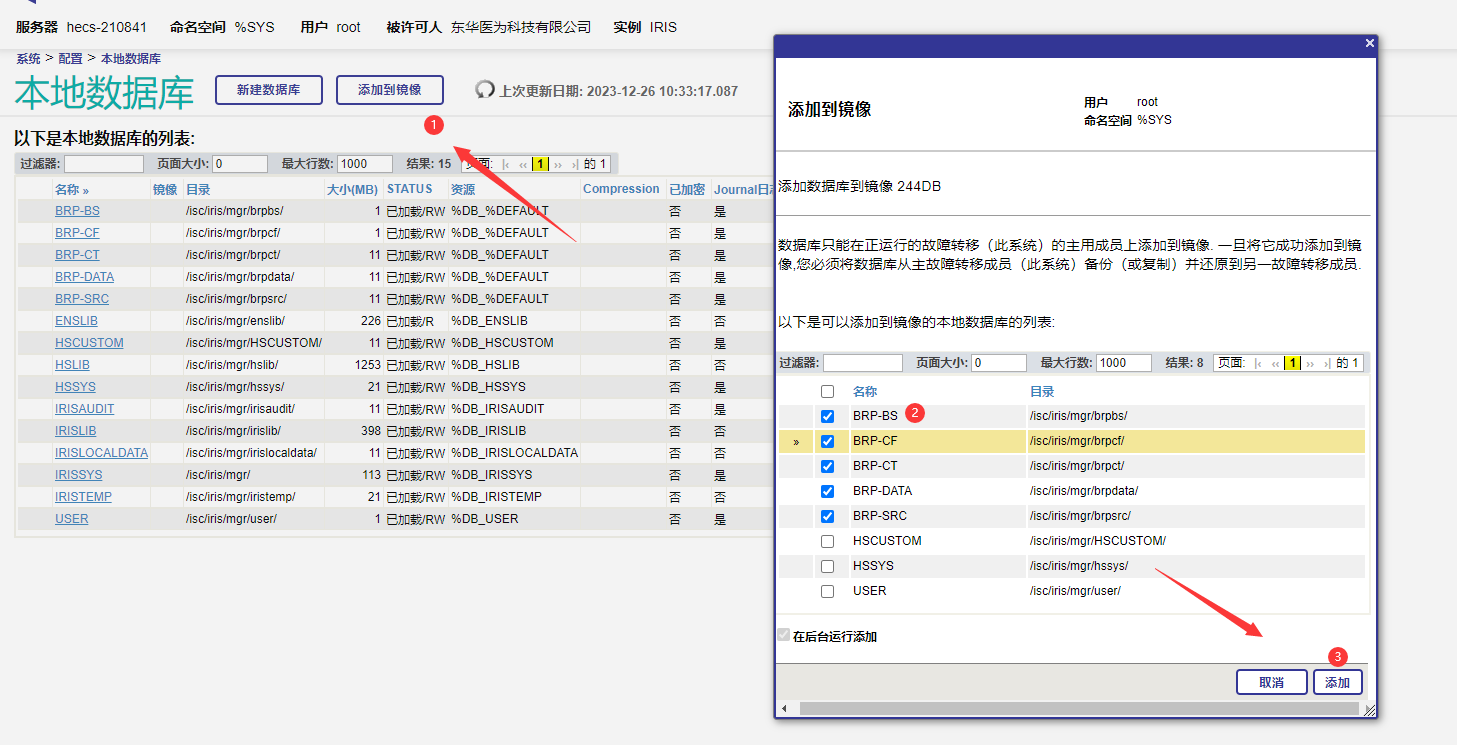This screenshot has height=745, width=1457.
Task: Go to previous page in main database list
Action: tap(523, 164)
